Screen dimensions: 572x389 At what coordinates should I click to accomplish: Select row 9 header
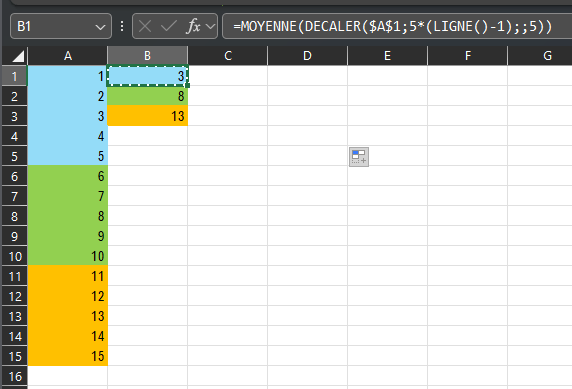coord(14,236)
